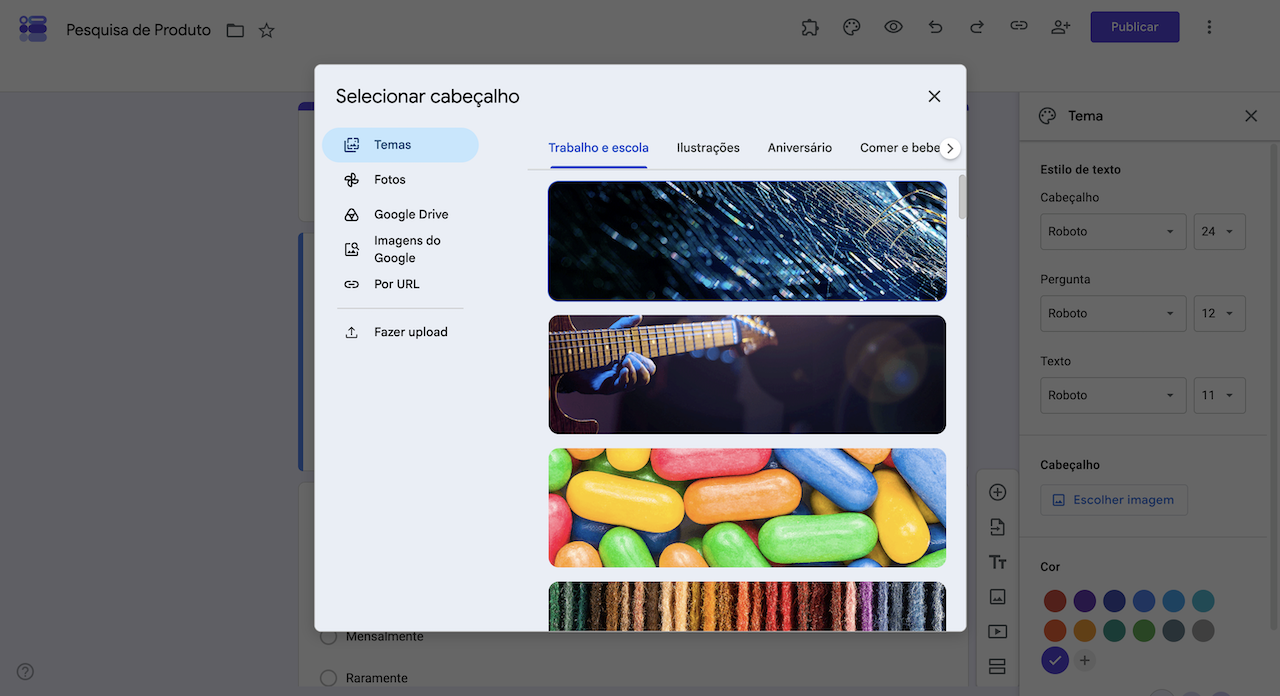Screen dimensions: 1280x696
Task: Pick the blue light streaks header image
Action: pyautogui.click(x=747, y=241)
